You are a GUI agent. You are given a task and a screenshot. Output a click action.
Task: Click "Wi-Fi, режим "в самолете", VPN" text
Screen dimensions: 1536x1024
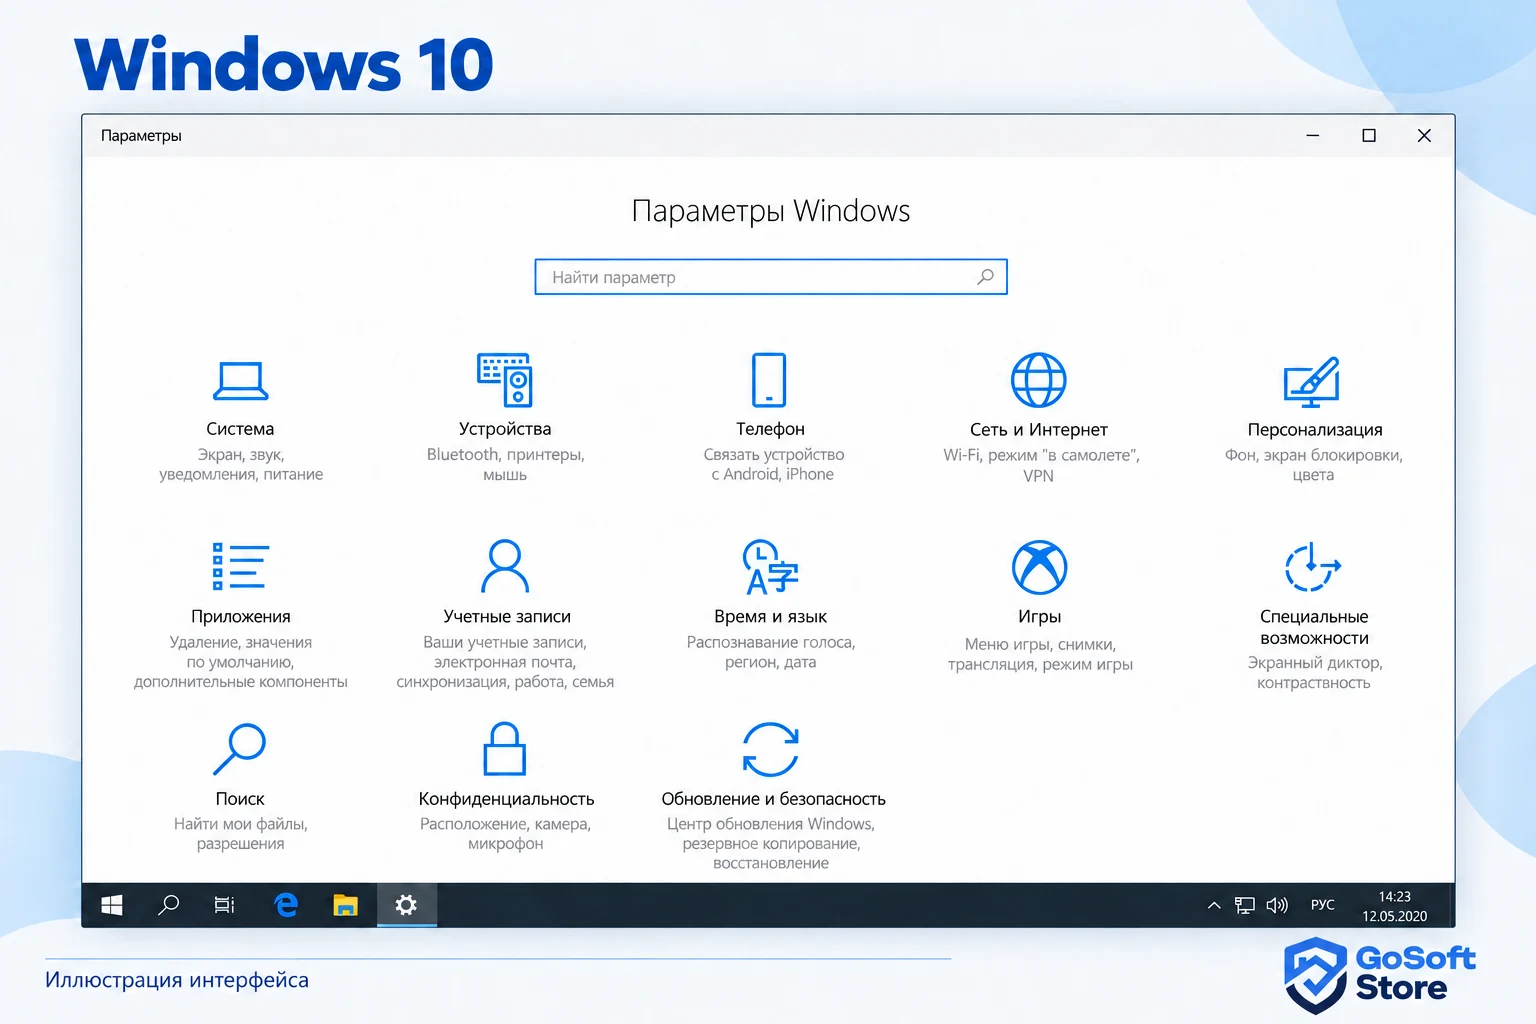pyautogui.click(x=1041, y=466)
